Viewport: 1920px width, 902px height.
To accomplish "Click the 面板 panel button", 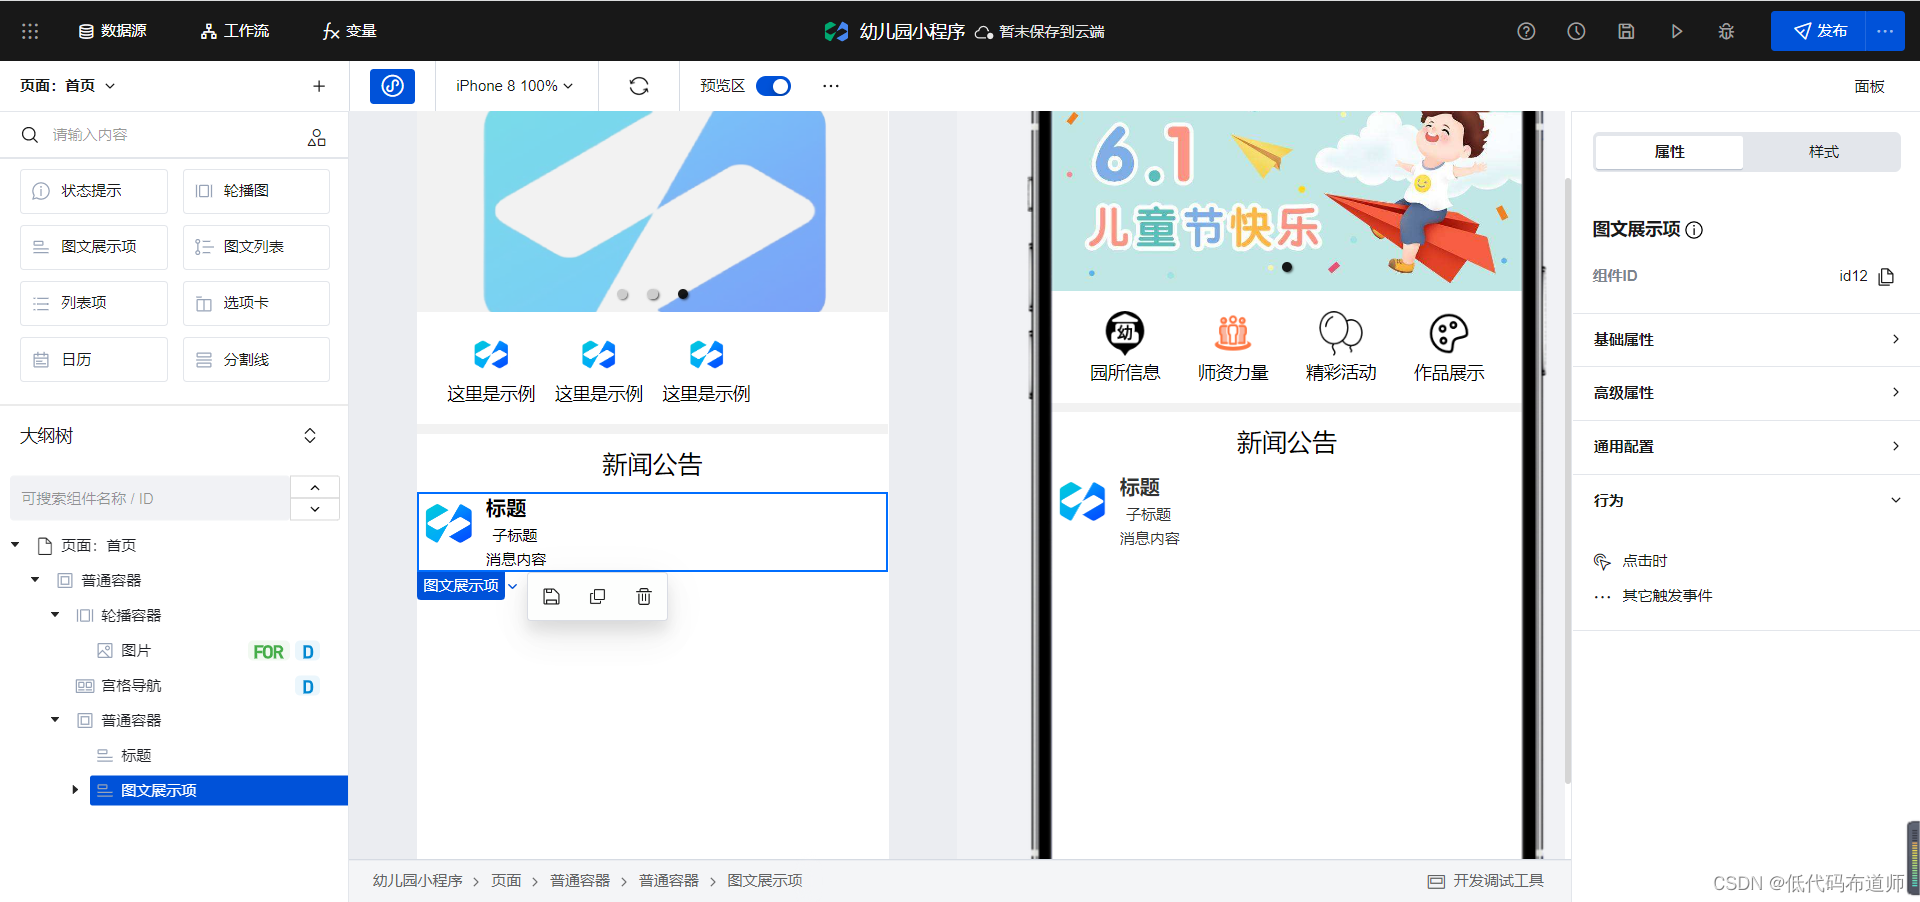I will [1869, 87].
